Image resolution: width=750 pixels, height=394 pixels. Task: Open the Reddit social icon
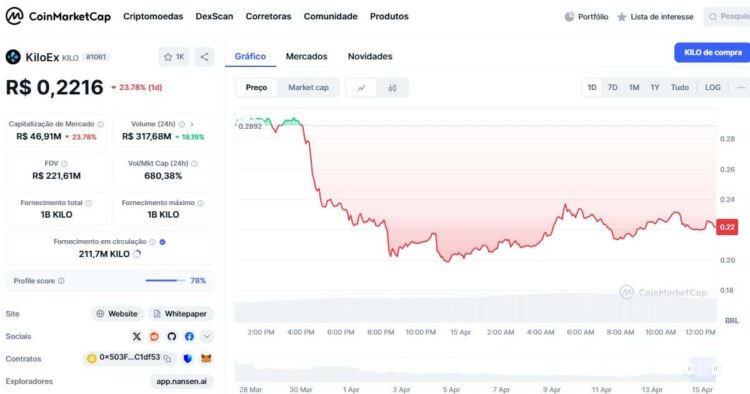pyautogui.click(x=154, y=336)
